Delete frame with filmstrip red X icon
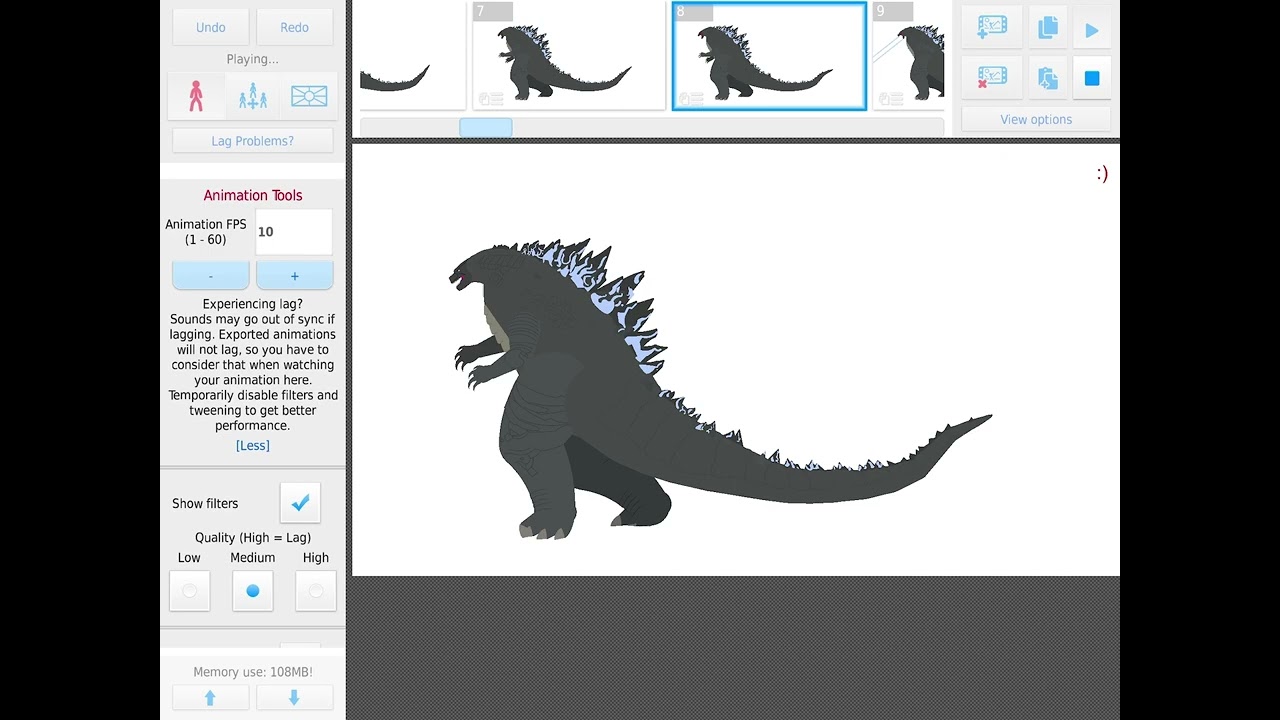Image resolution: width=1280 pixels, height=720 pixels. click(991, 78)
